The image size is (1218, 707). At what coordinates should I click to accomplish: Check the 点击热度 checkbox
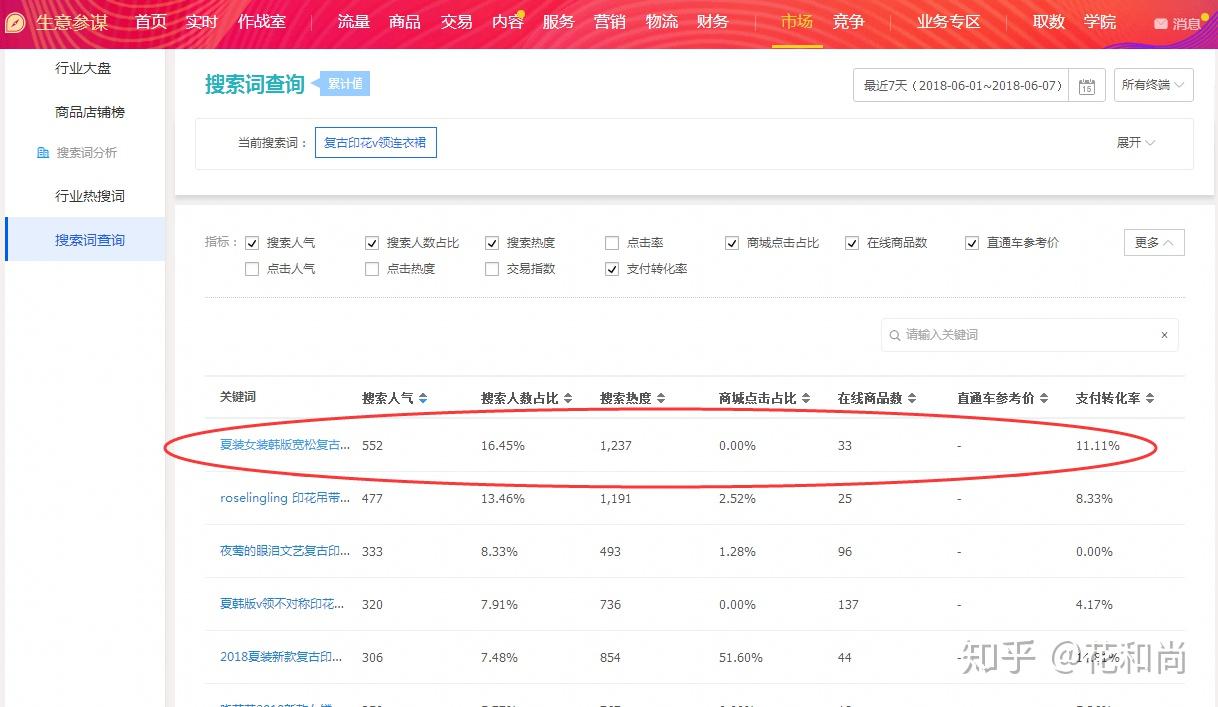[x=372, y=269]
